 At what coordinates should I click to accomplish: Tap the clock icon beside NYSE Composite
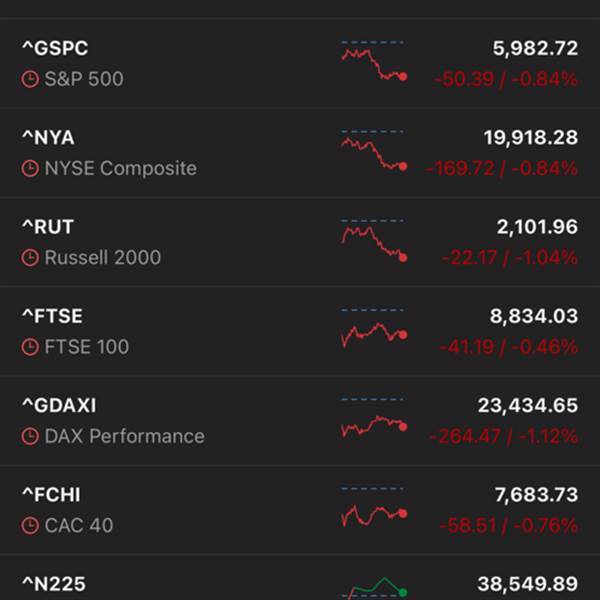pyautogui.click(x=30, y=168)
